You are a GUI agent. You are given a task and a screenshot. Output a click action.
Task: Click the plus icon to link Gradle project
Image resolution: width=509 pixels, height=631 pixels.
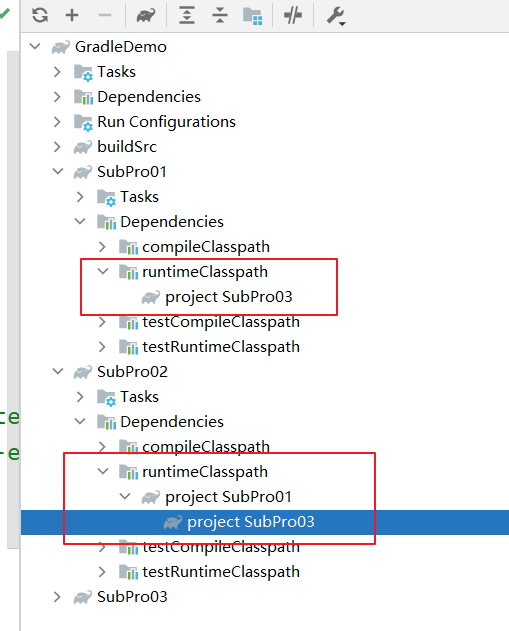pyautogui.click(x=72, y=15)
